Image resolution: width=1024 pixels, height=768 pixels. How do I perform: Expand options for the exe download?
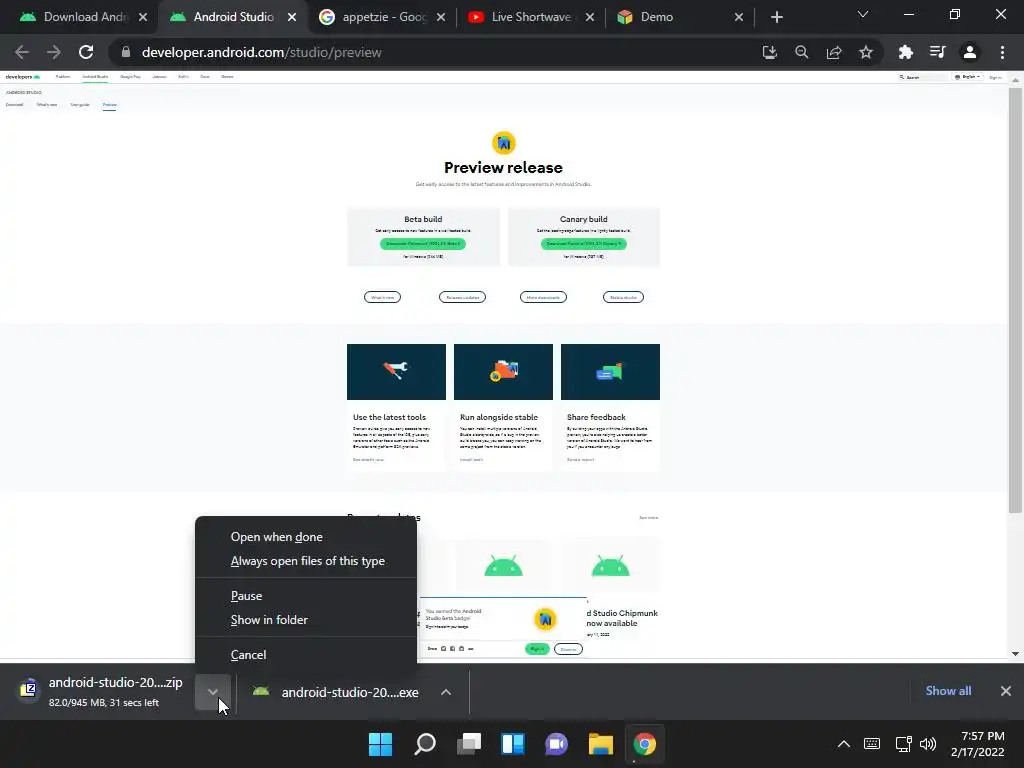click(x=446, y=692)
